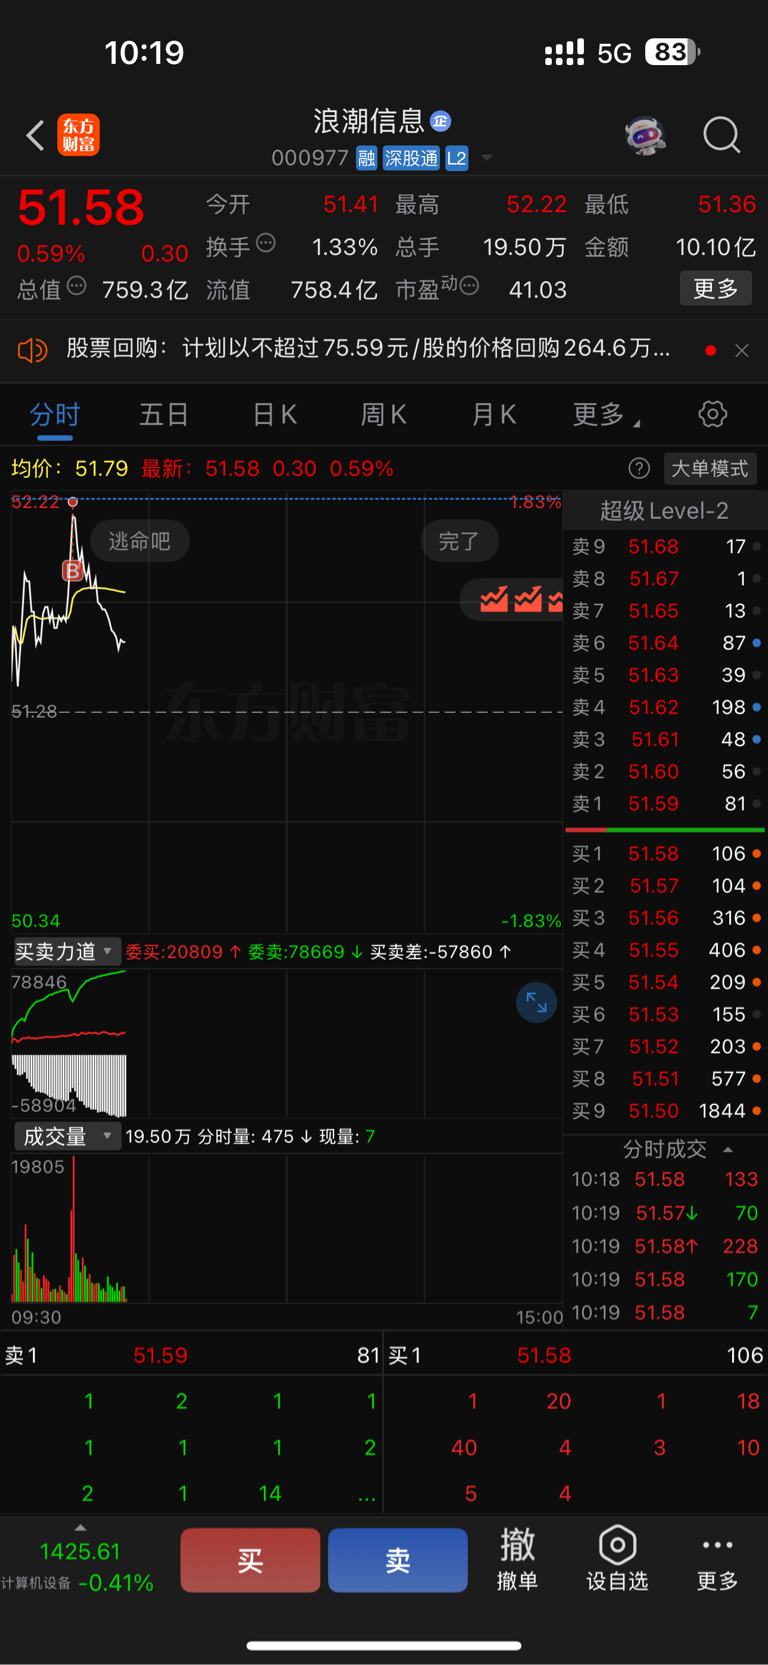Select 买9 order row at 51.50
768x1665 pixels.
[666, 1111]
